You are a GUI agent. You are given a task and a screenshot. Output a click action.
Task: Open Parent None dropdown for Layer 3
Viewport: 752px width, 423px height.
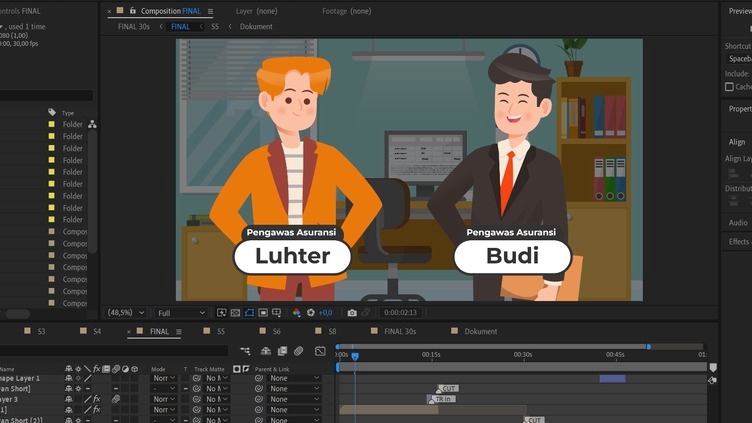[294, 399]
